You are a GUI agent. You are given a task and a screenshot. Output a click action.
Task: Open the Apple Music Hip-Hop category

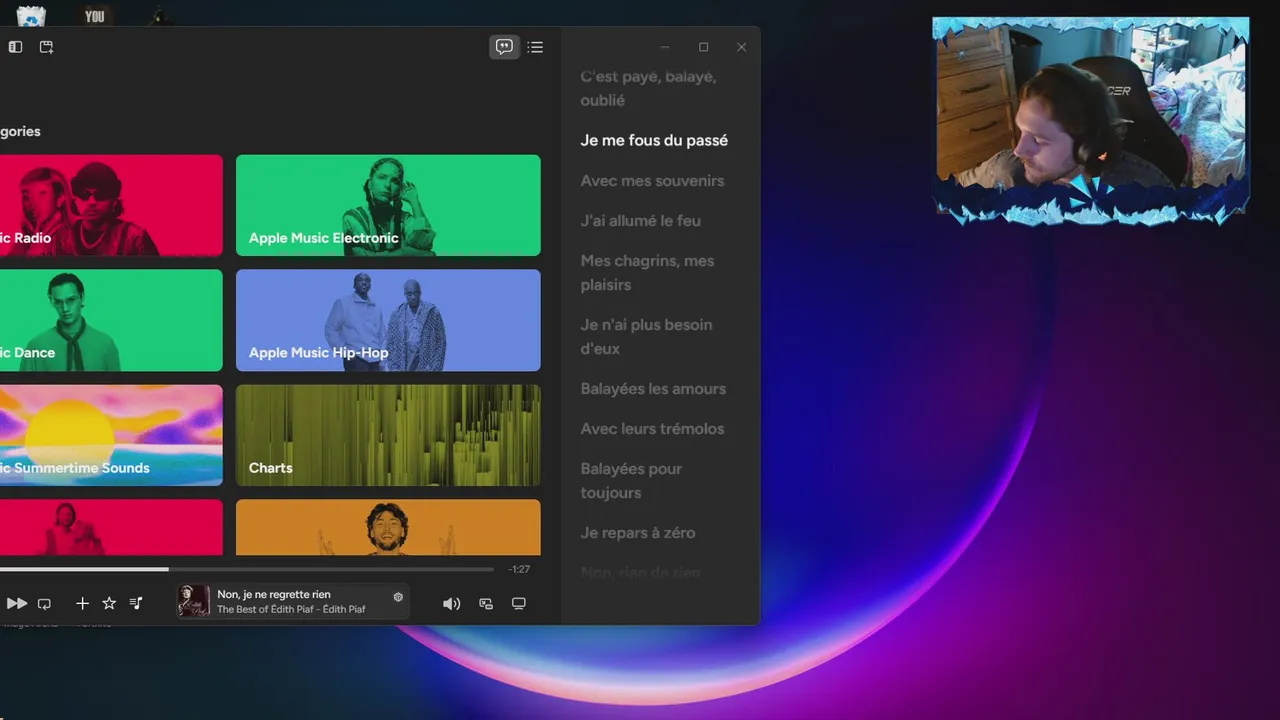pos(388,320)
